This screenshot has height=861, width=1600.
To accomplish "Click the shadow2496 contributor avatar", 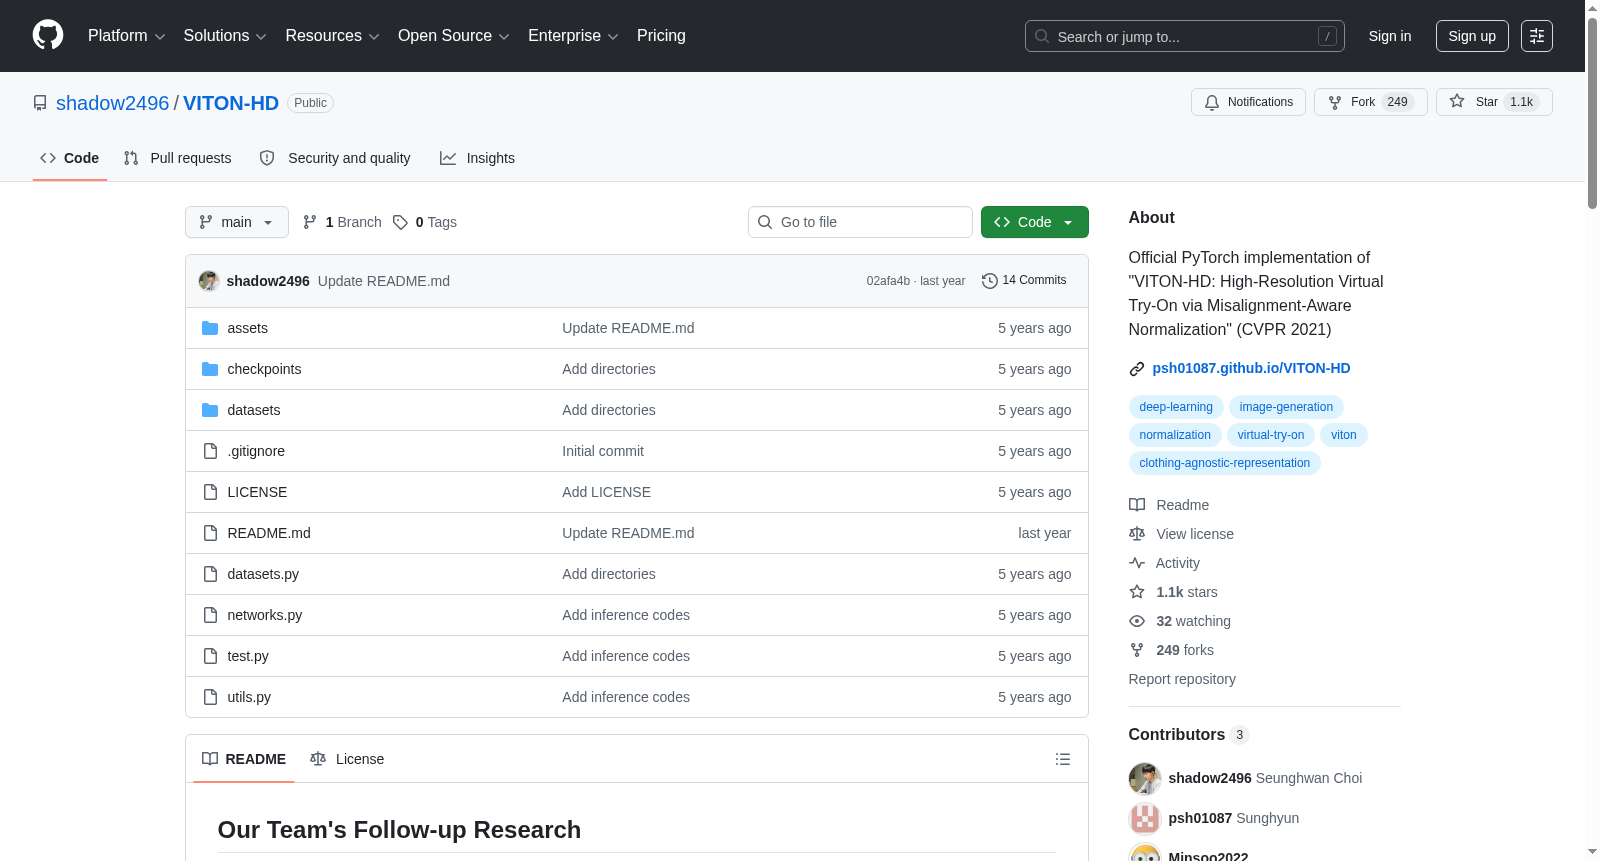I will [x=1145, y=778].
